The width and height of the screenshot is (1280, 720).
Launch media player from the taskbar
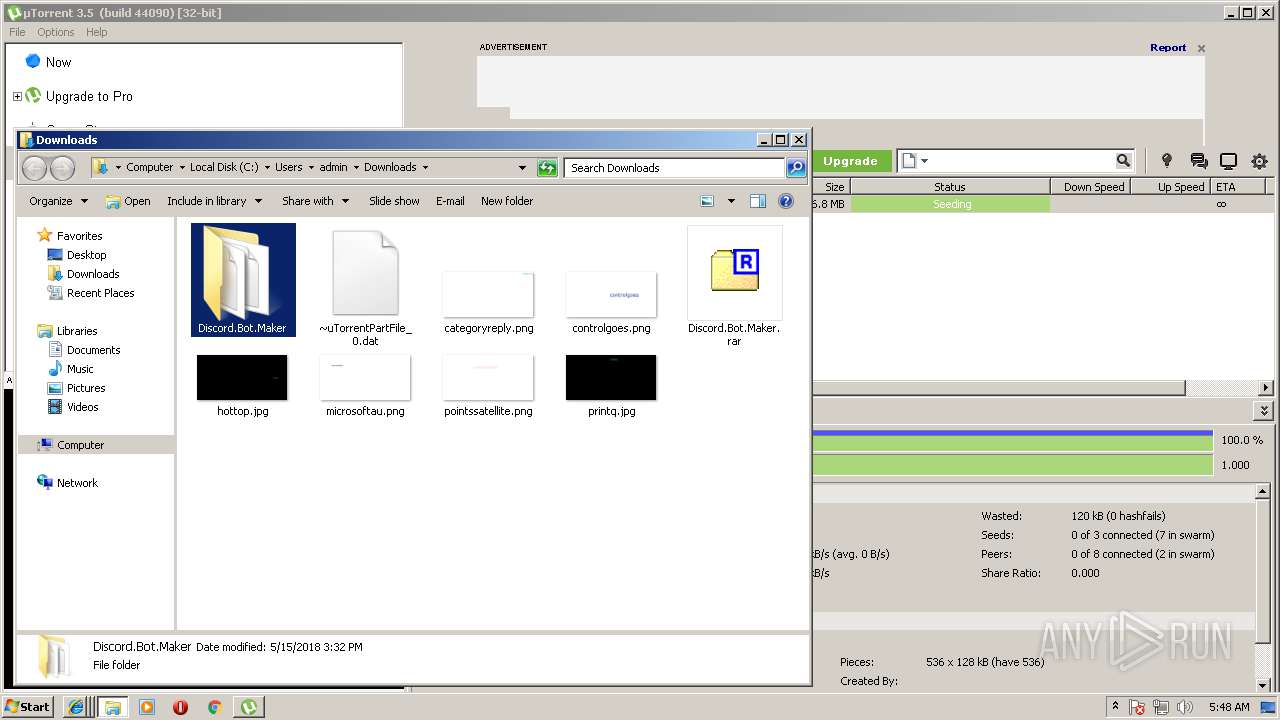pos(147,707)
